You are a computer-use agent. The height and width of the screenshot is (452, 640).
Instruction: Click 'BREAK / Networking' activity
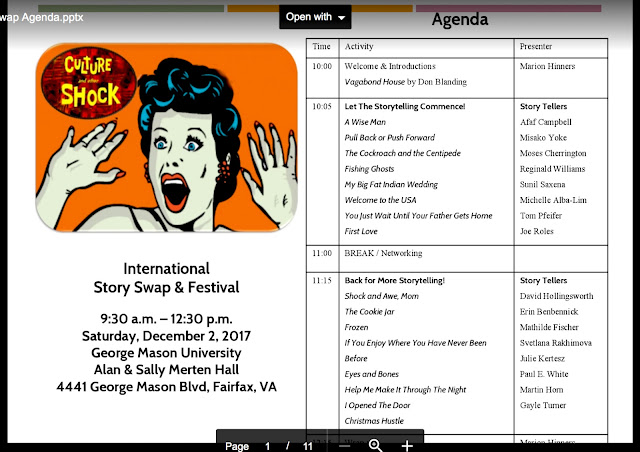tap(383, 253)
